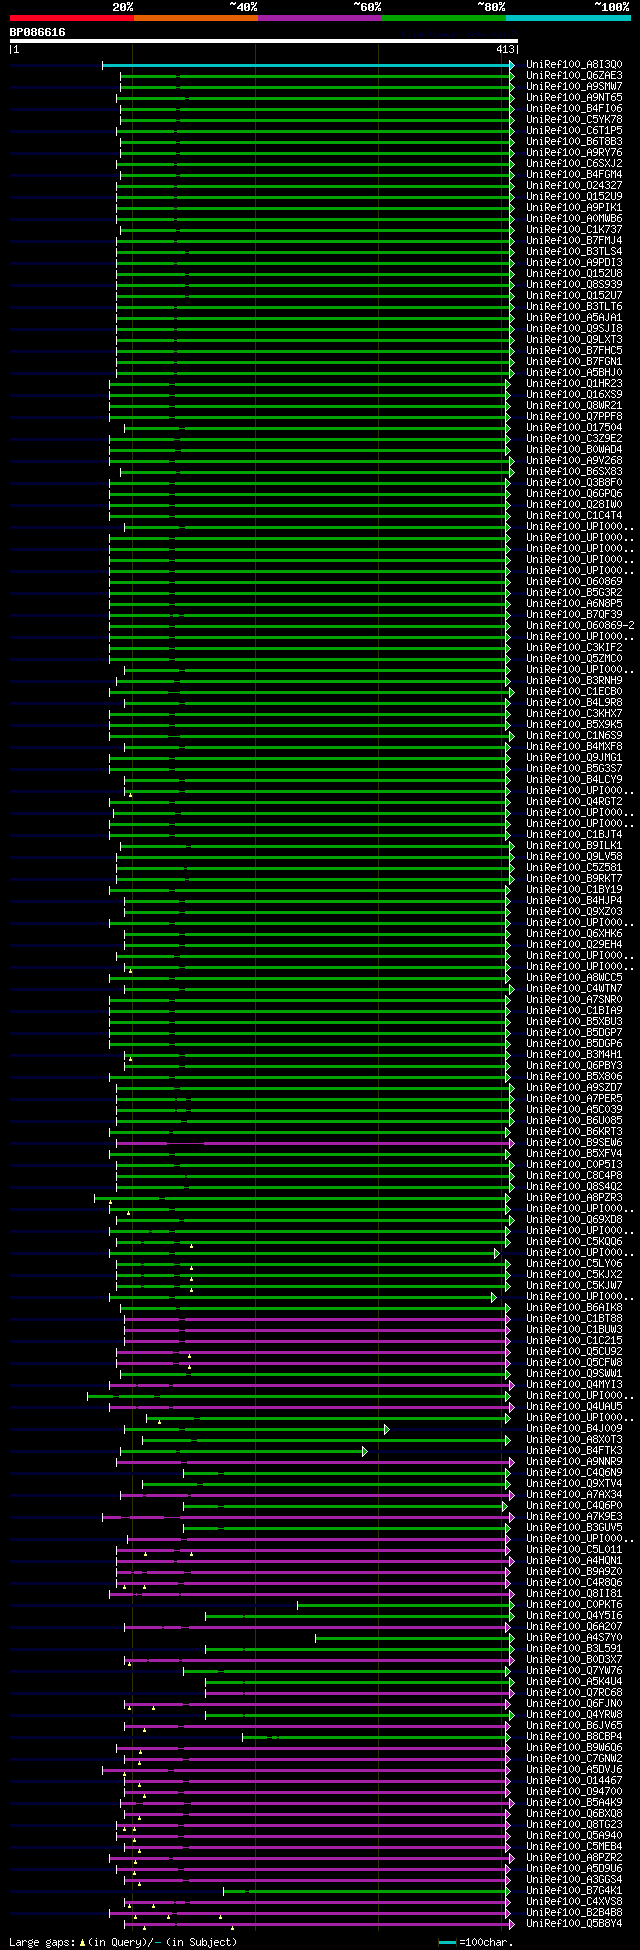Image resolution: width=640 pixels, height=1950 pixels.
Task: Open the UniRef100_A8I3Q0 hit label
Action: [574, 65]
